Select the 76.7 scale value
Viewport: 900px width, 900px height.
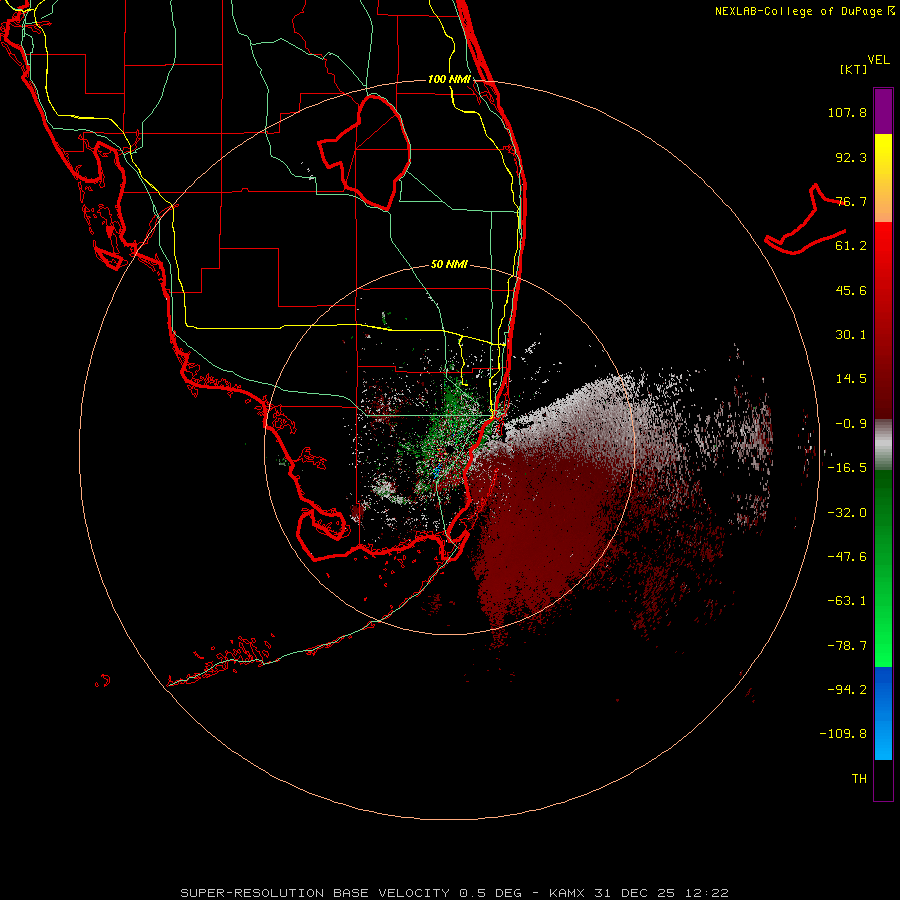851,201
